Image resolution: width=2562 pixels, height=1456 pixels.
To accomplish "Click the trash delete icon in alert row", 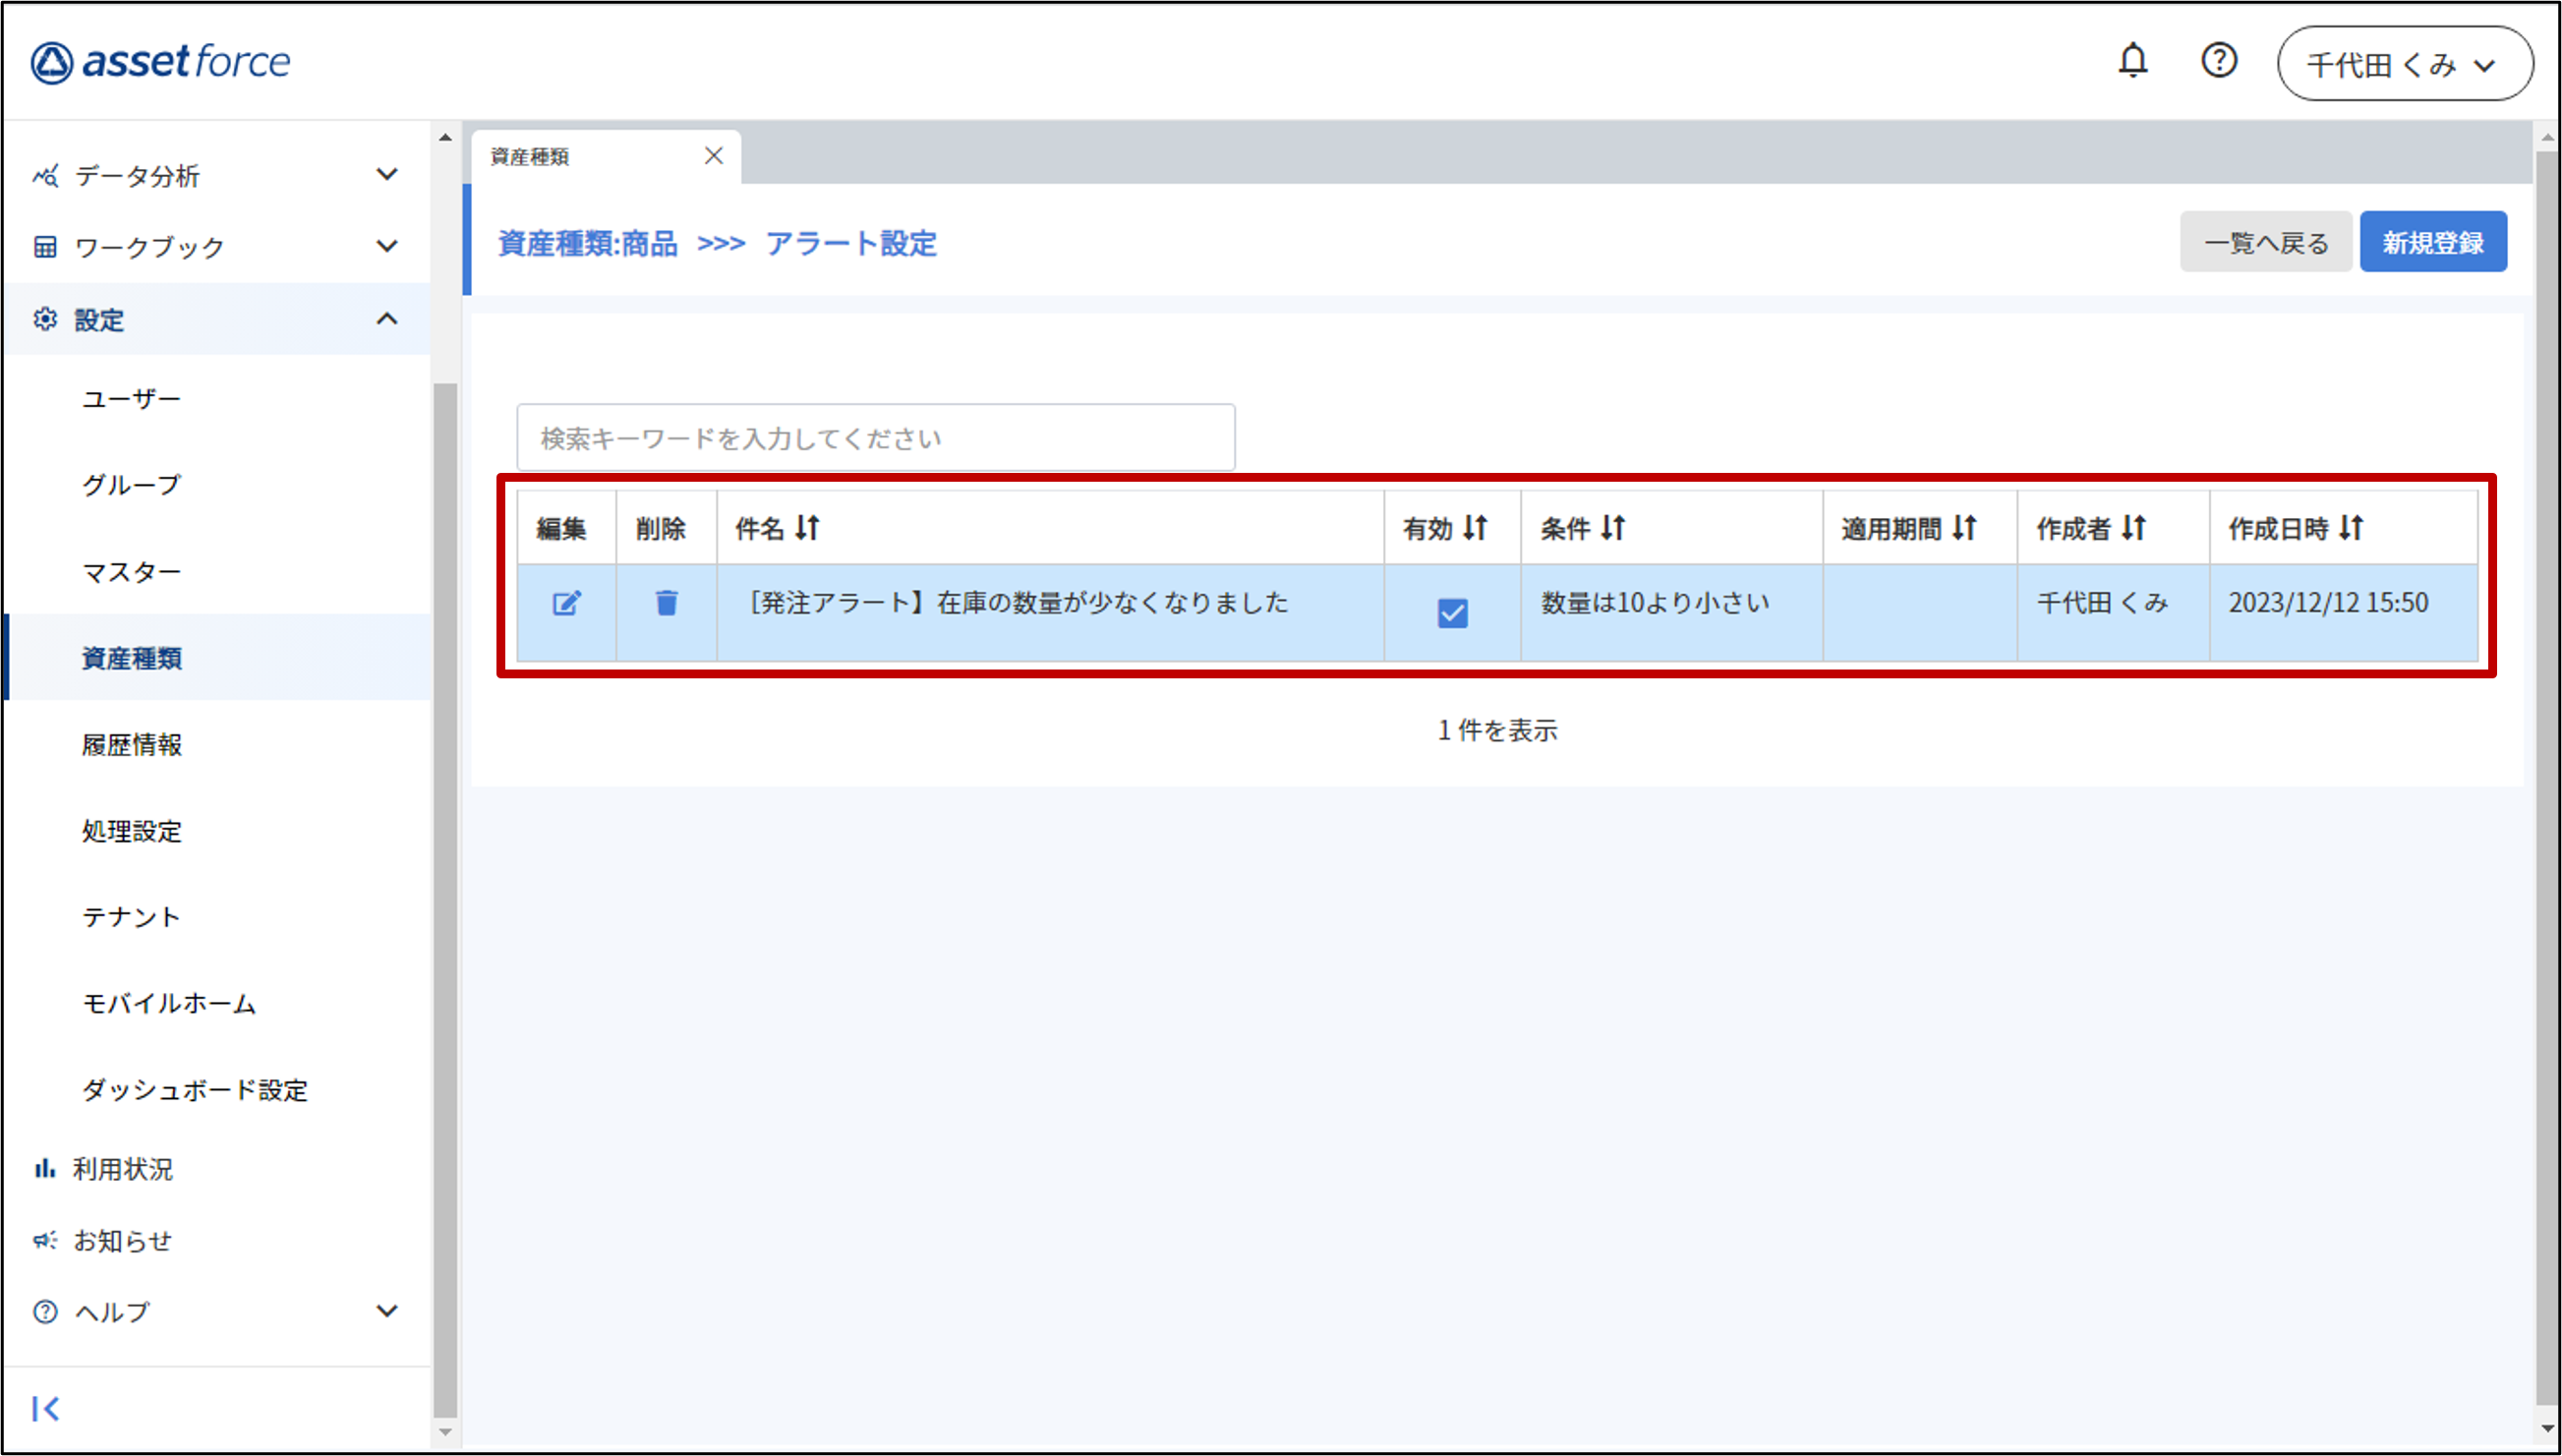I will (x=666, y=603).
